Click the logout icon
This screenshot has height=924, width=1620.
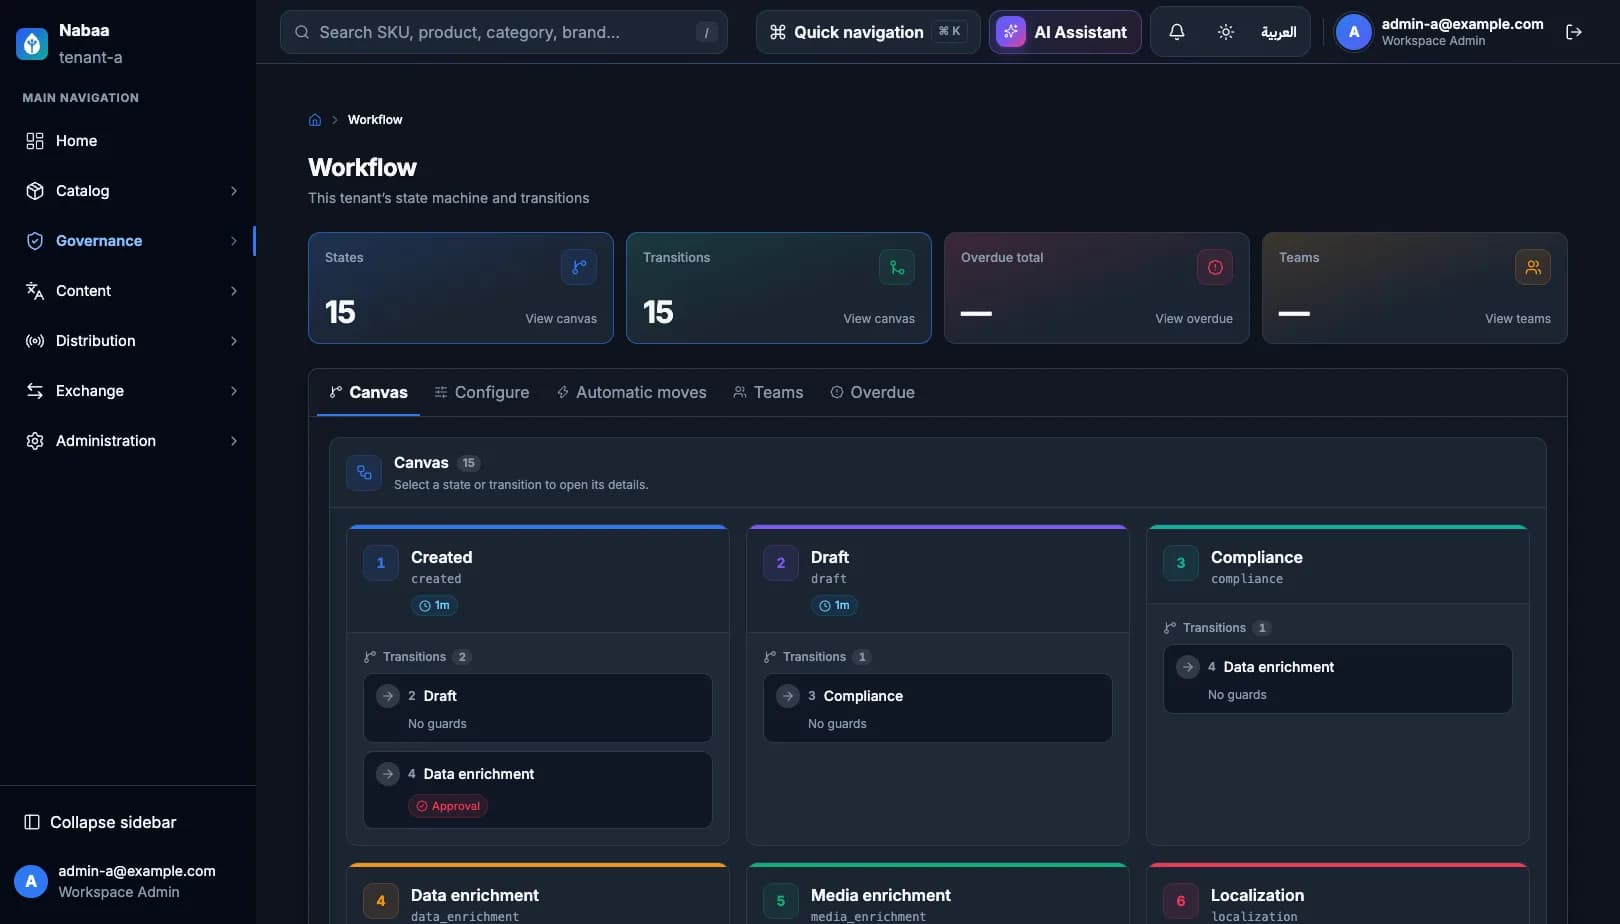1574,32
